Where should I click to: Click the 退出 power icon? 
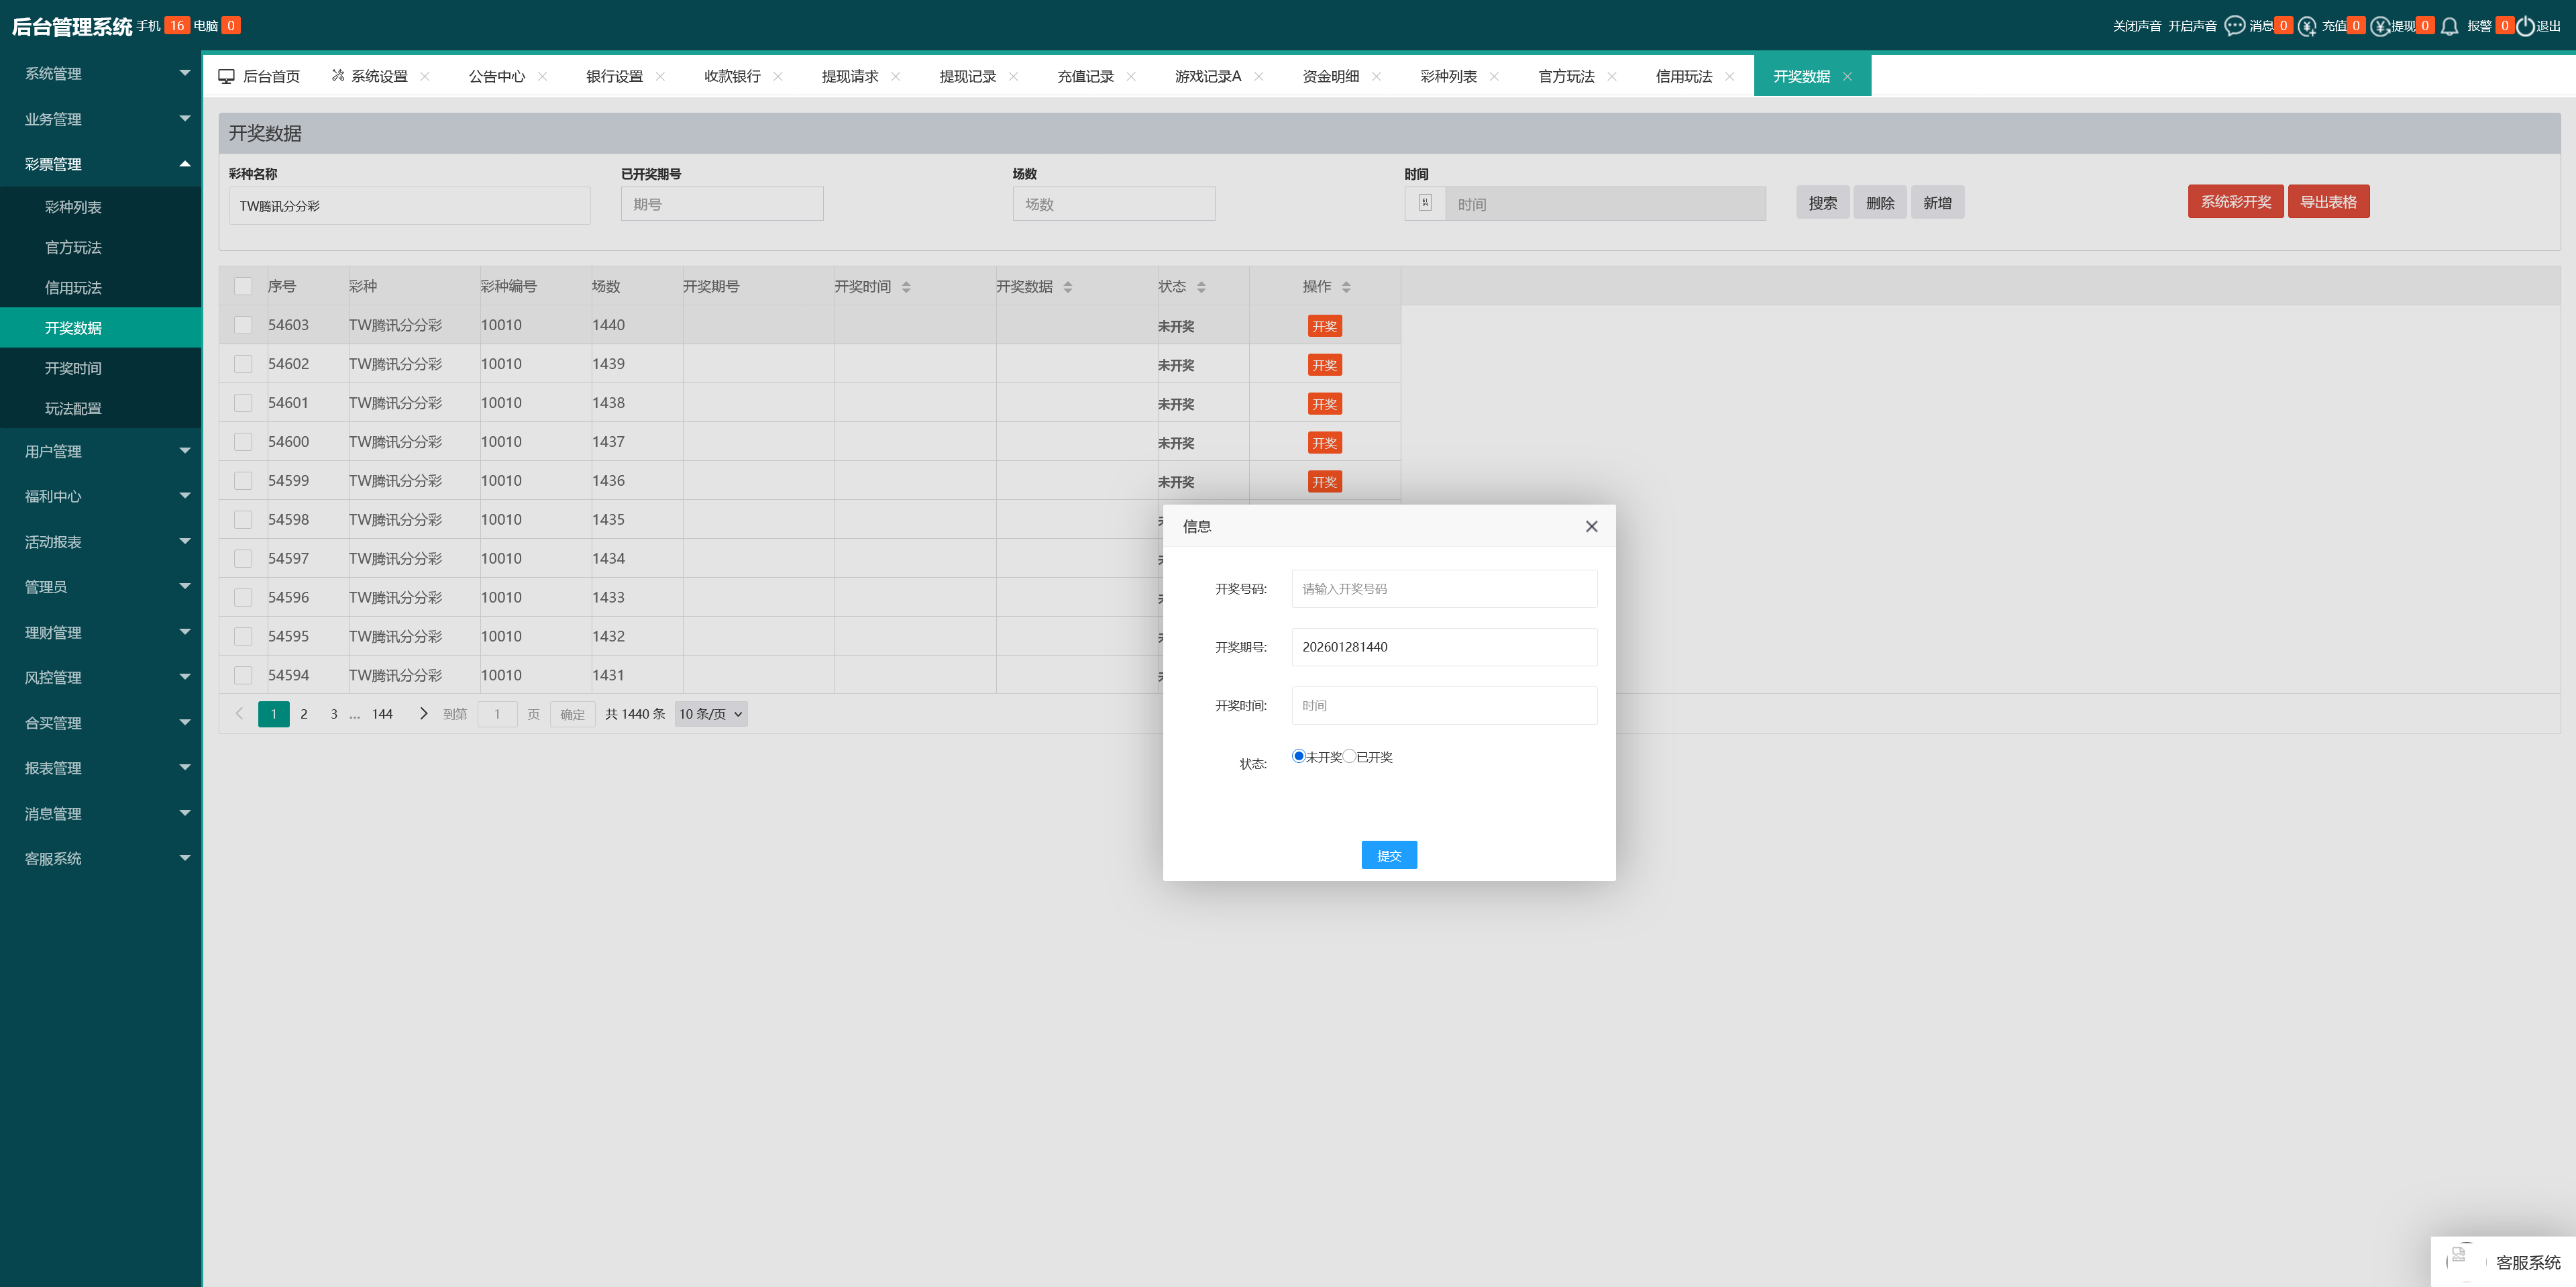pos(2525,26)
